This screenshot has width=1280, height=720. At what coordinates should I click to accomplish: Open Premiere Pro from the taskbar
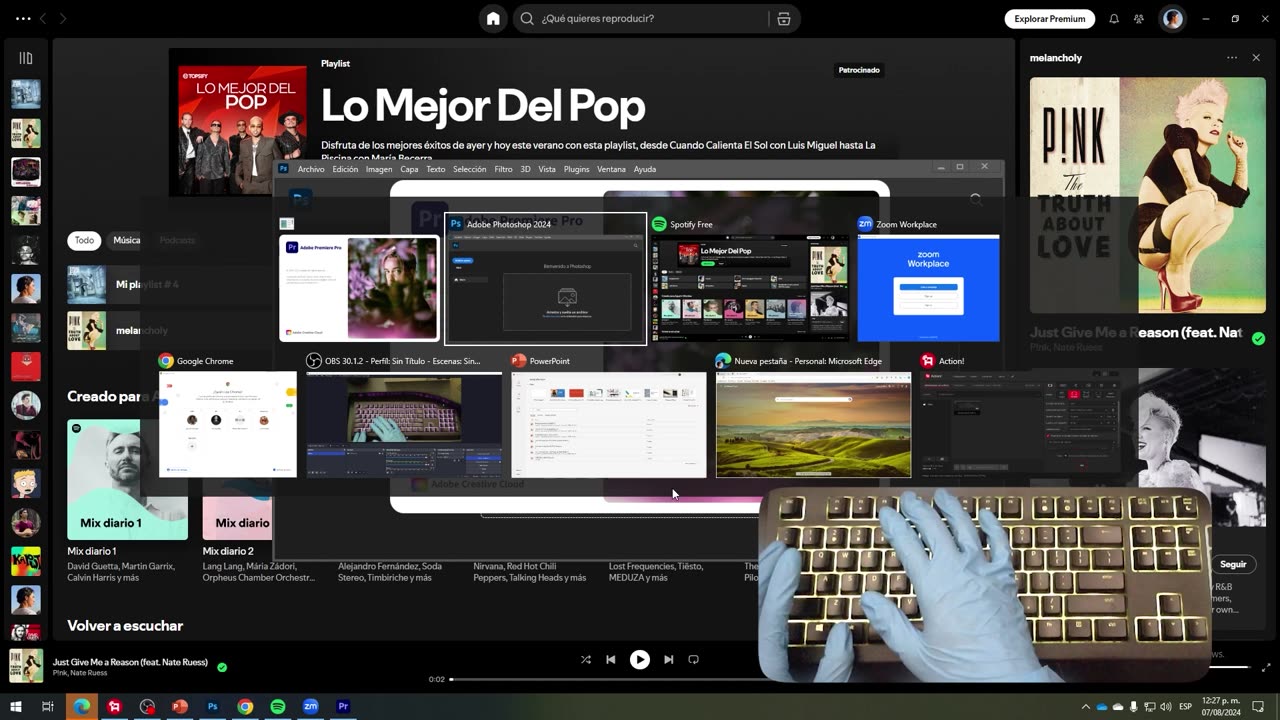pyautogui.click(x=343, y=706)
